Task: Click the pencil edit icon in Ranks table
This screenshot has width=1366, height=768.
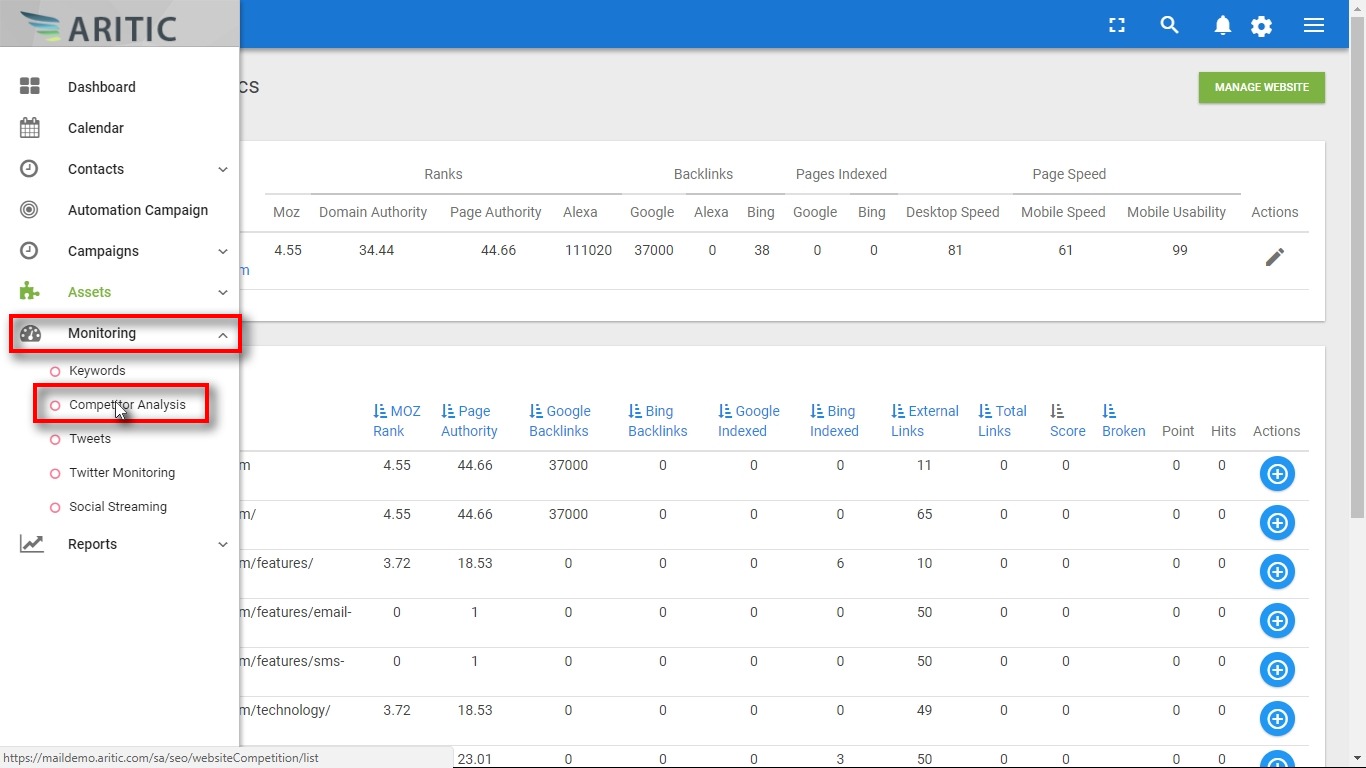Action: (1274, 257)
